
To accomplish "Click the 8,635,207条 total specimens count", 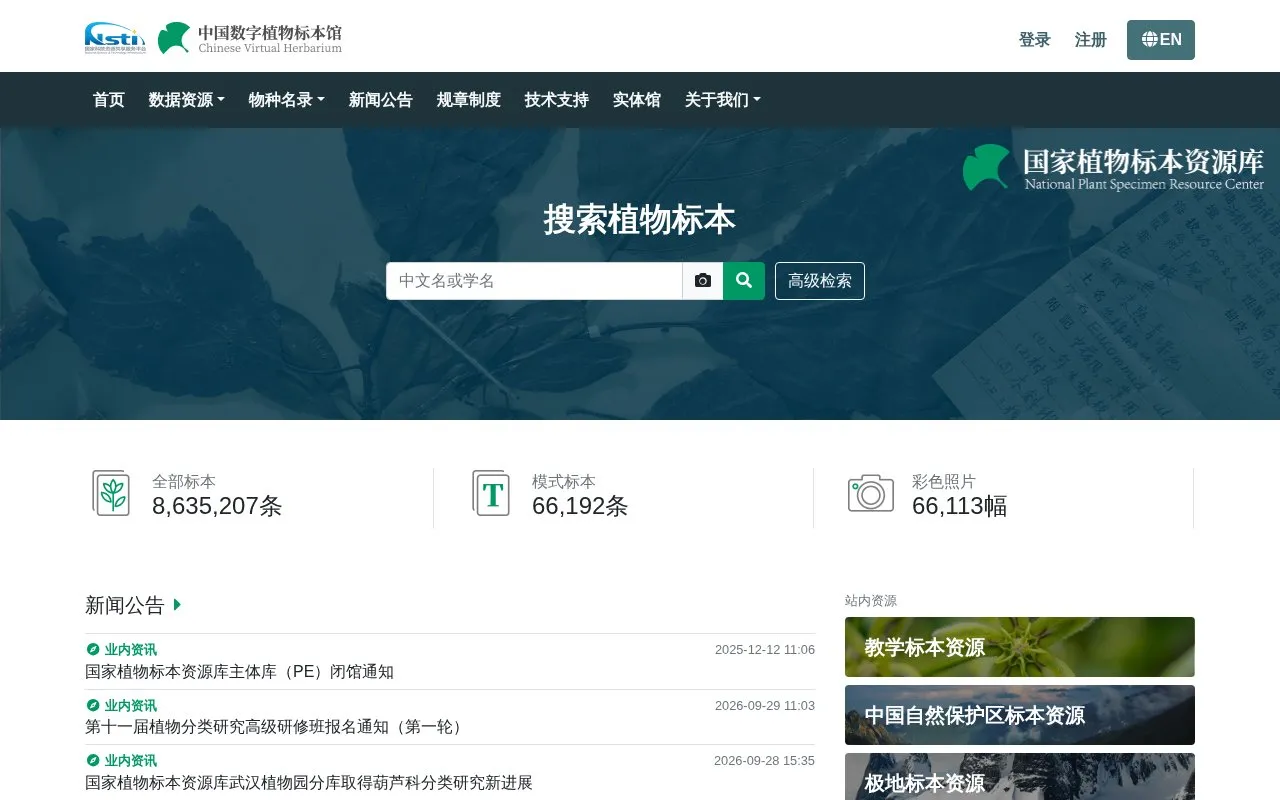I will click(x=217, y=506).
